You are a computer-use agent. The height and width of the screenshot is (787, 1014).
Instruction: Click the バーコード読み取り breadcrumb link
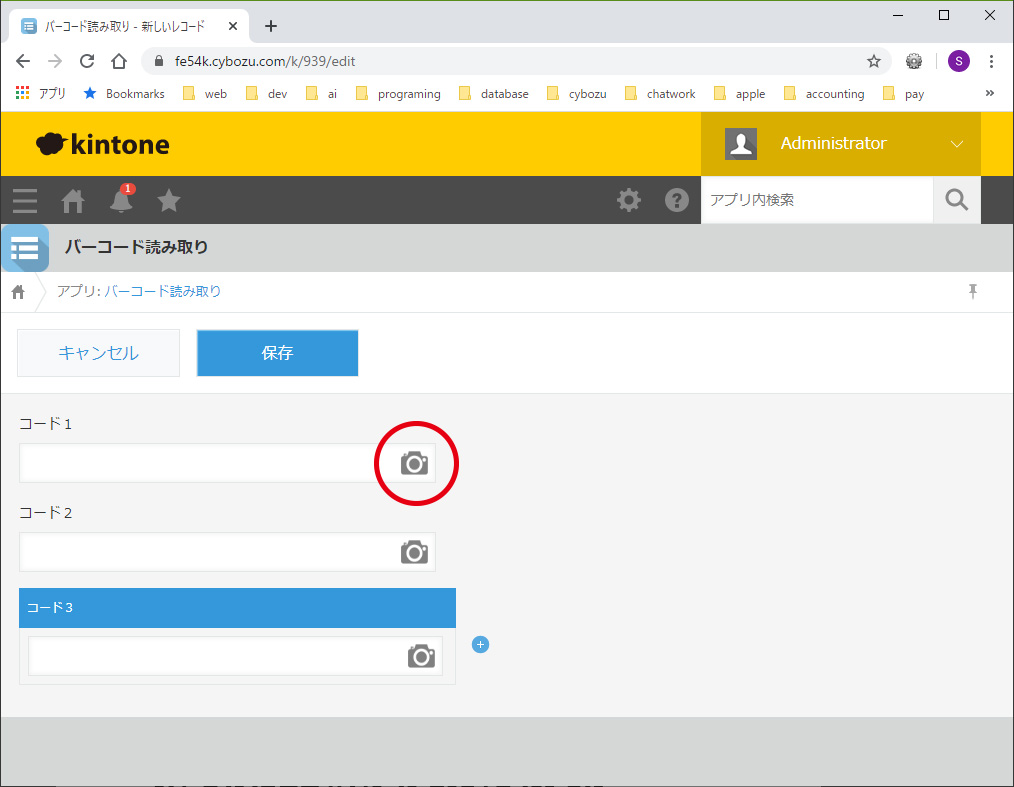(x=163, y=292)
